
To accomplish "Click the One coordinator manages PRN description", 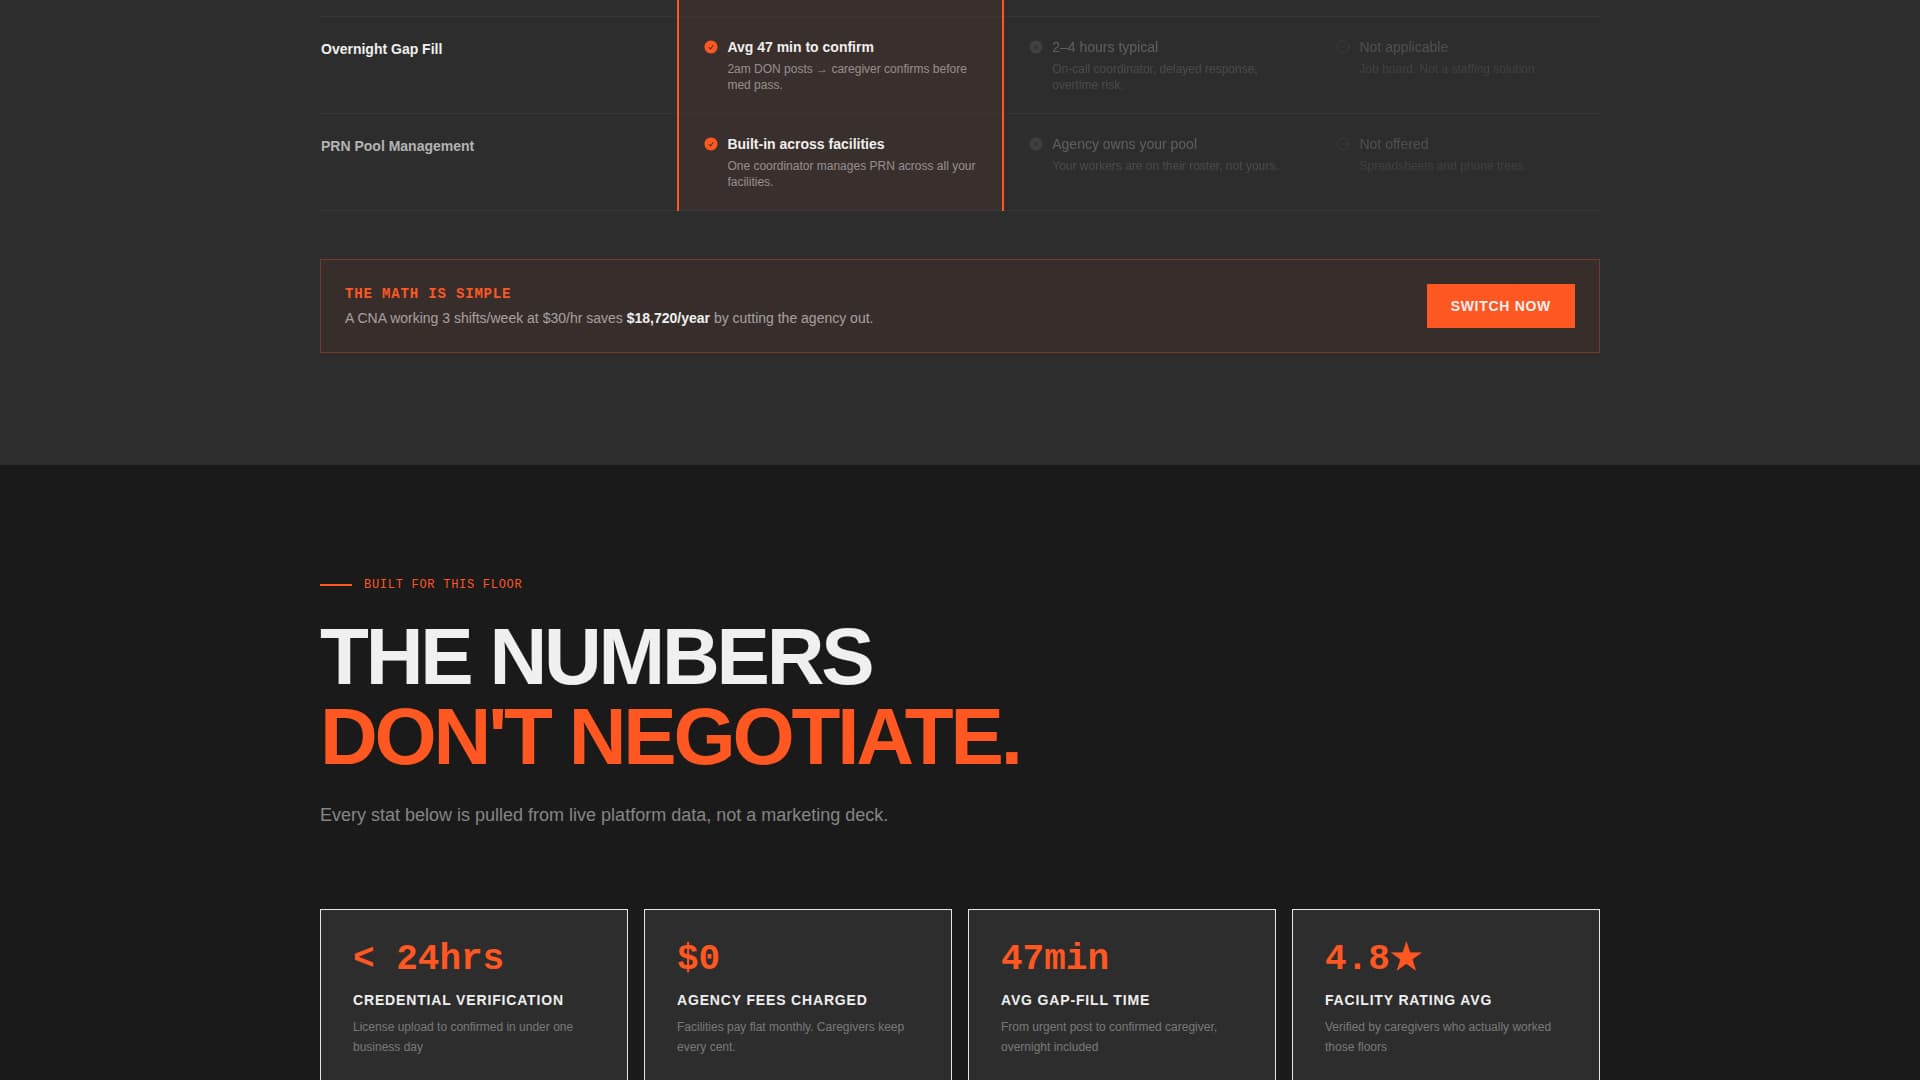I will click(851, 174).
